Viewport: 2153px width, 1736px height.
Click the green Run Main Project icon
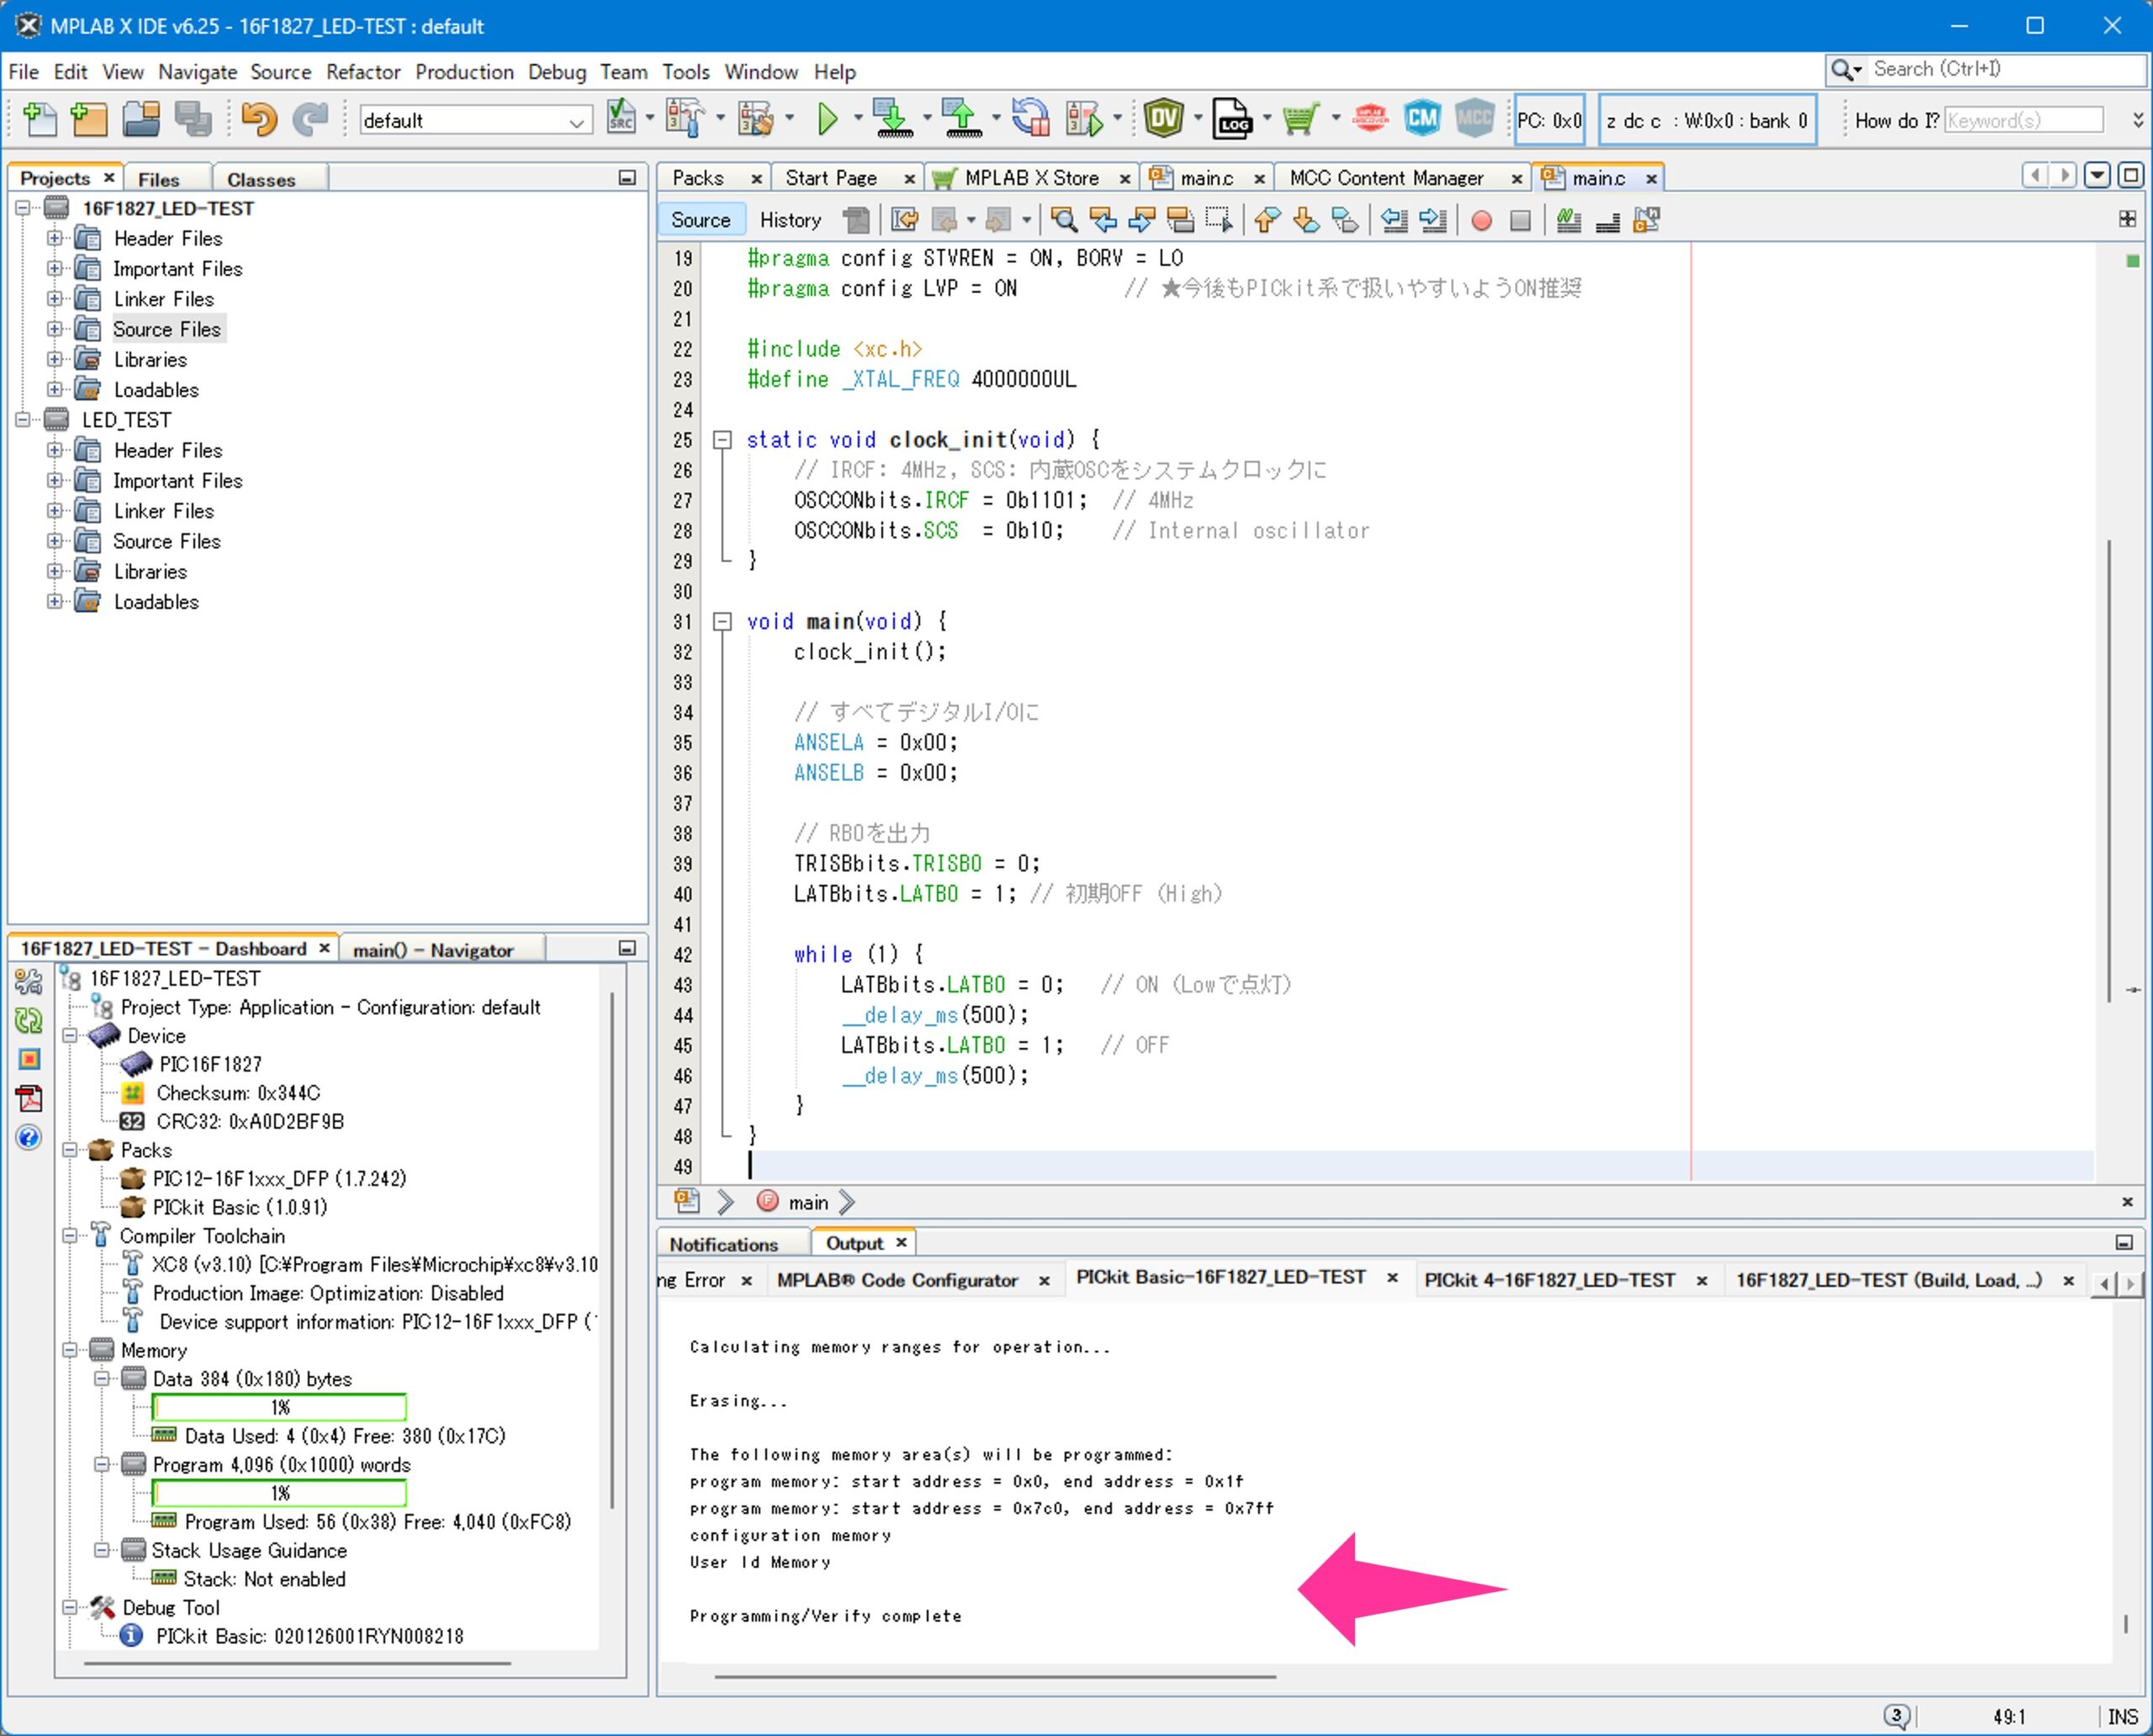tap(827, 120)
